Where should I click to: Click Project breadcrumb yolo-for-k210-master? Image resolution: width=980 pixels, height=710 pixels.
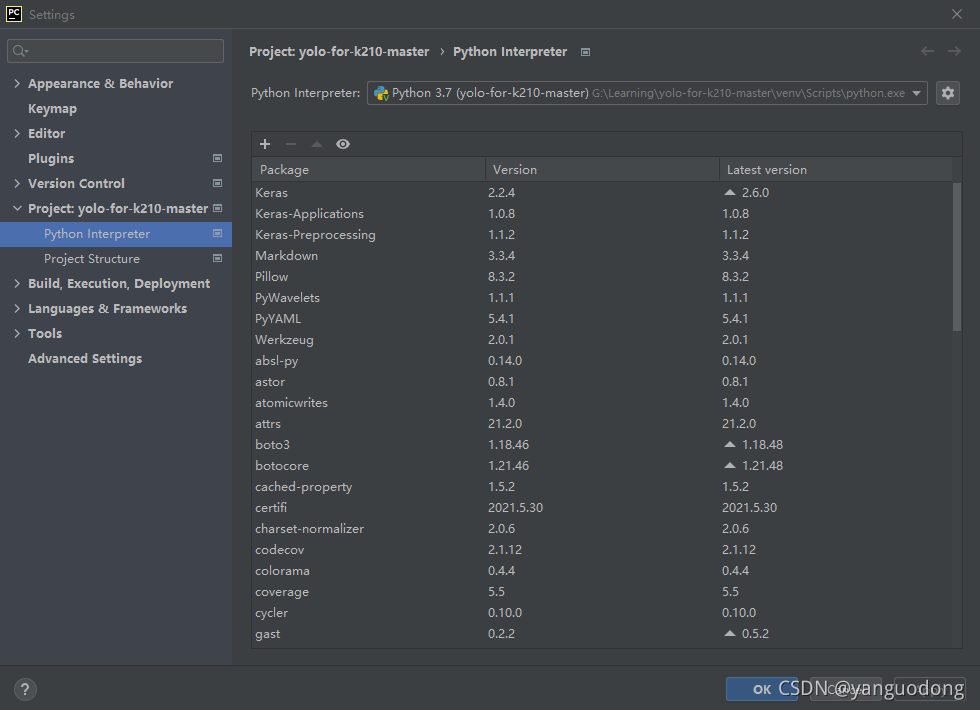339,52
